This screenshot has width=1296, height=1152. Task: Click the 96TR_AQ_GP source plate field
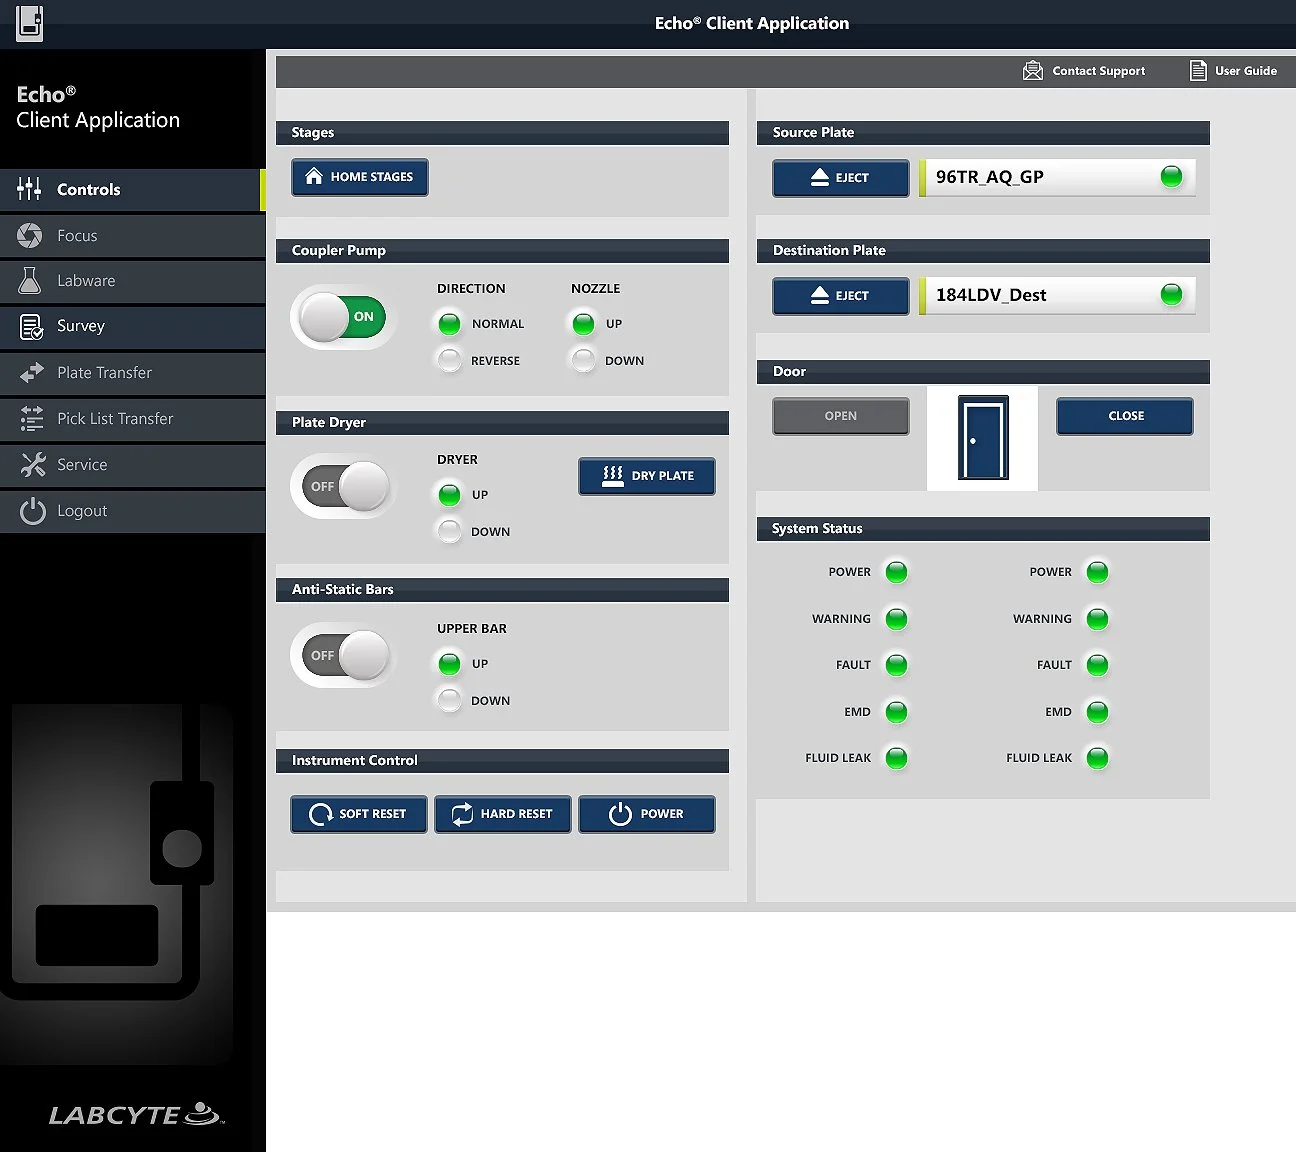point(1057,177)
